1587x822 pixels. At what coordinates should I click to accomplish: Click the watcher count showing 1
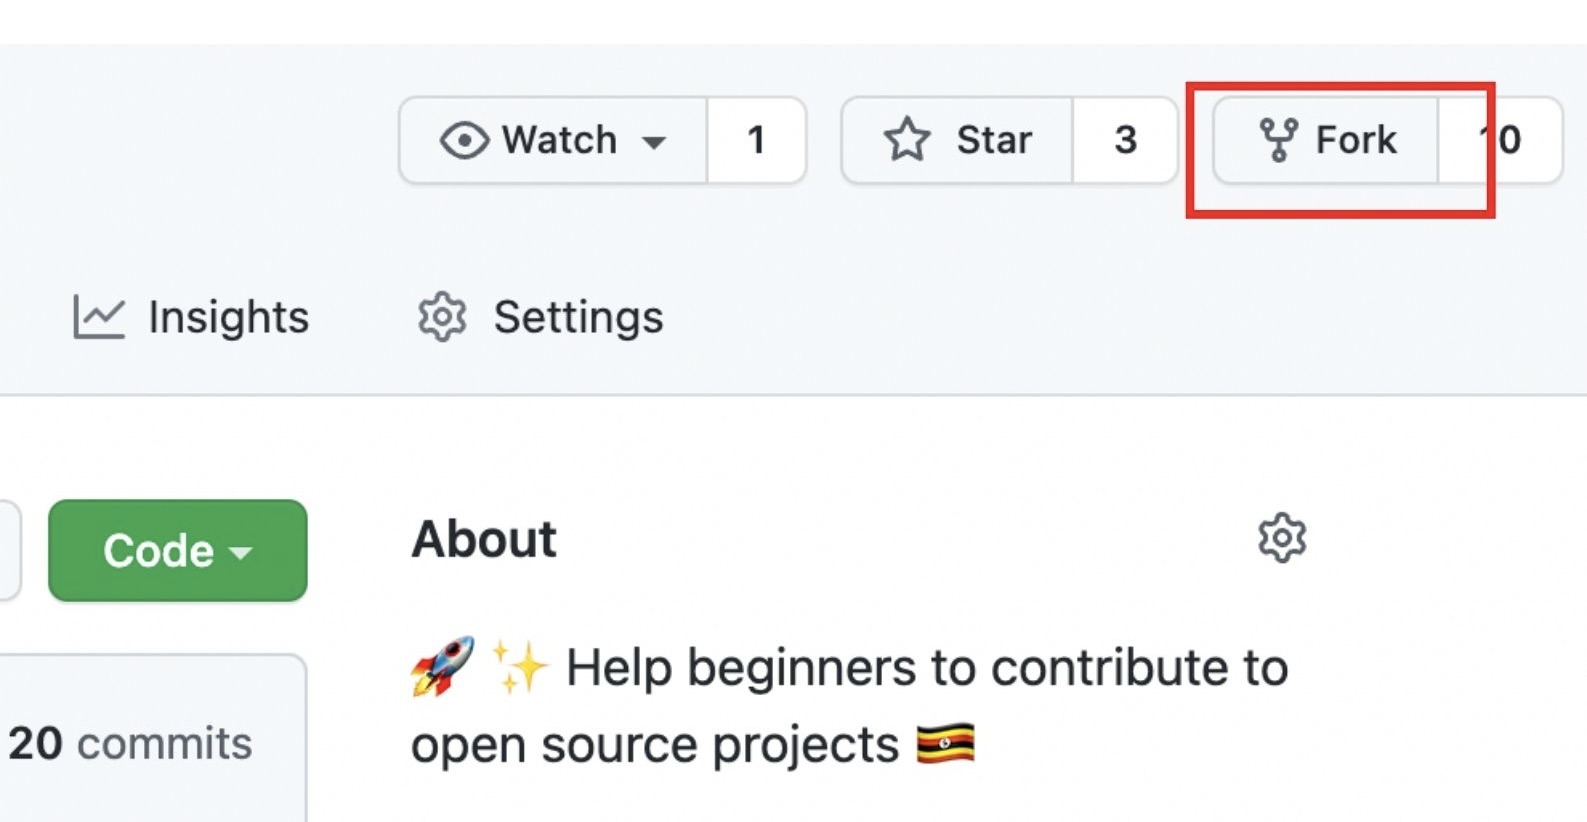coord(757,140)
